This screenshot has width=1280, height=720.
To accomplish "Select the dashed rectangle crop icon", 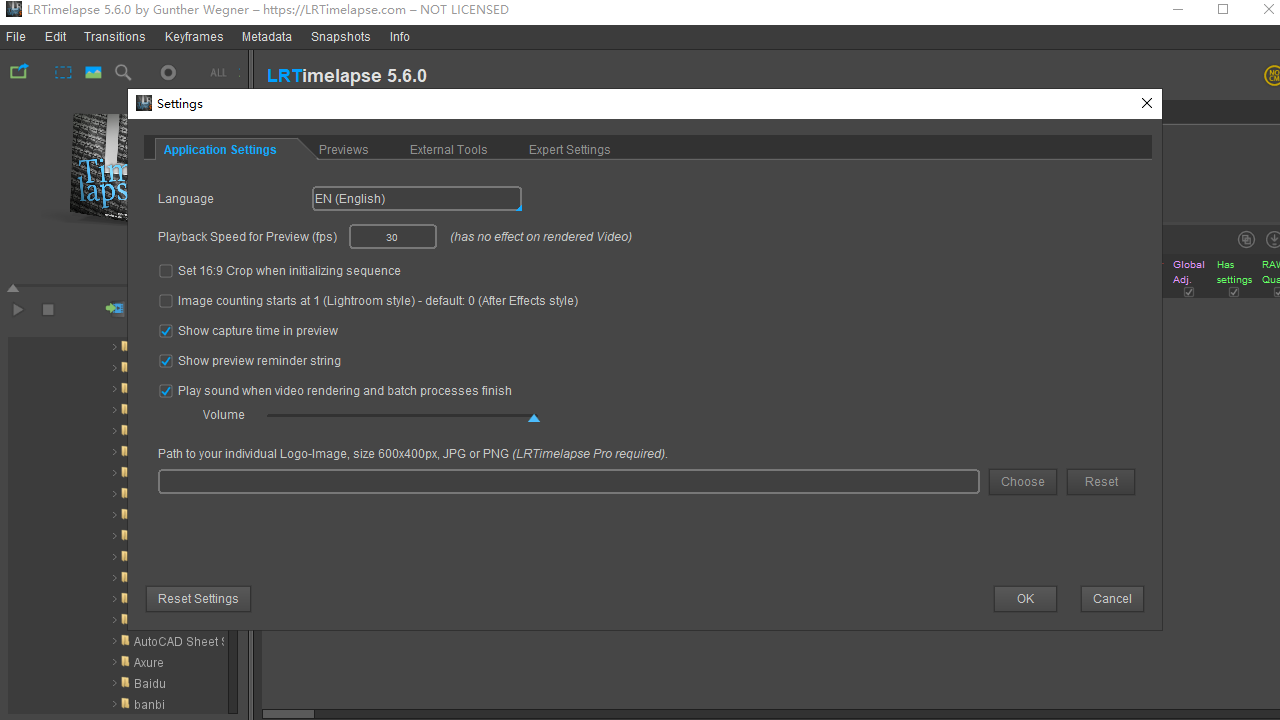I will click(63, 72).
